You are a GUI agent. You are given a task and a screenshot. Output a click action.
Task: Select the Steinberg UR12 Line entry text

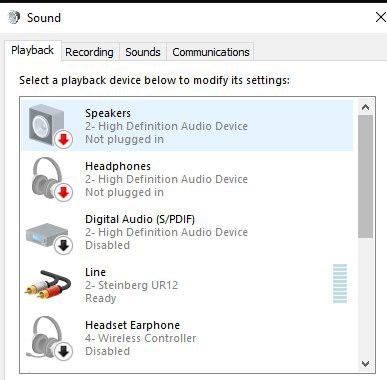coord(132,285)
